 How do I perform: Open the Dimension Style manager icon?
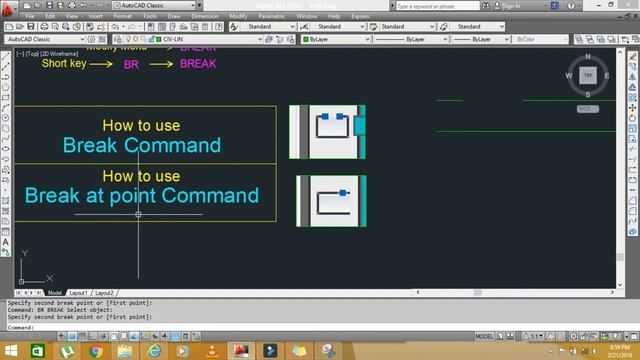(304, 27)
